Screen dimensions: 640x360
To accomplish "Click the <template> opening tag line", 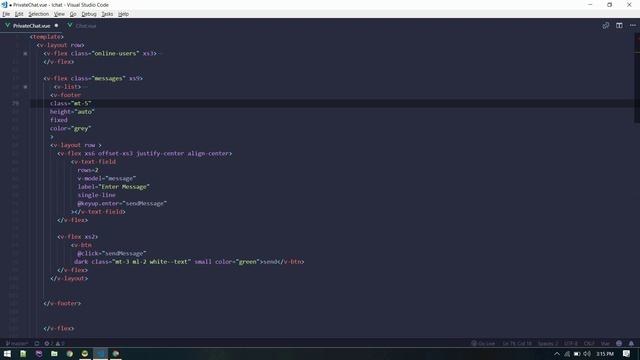I will coord(47,37).
